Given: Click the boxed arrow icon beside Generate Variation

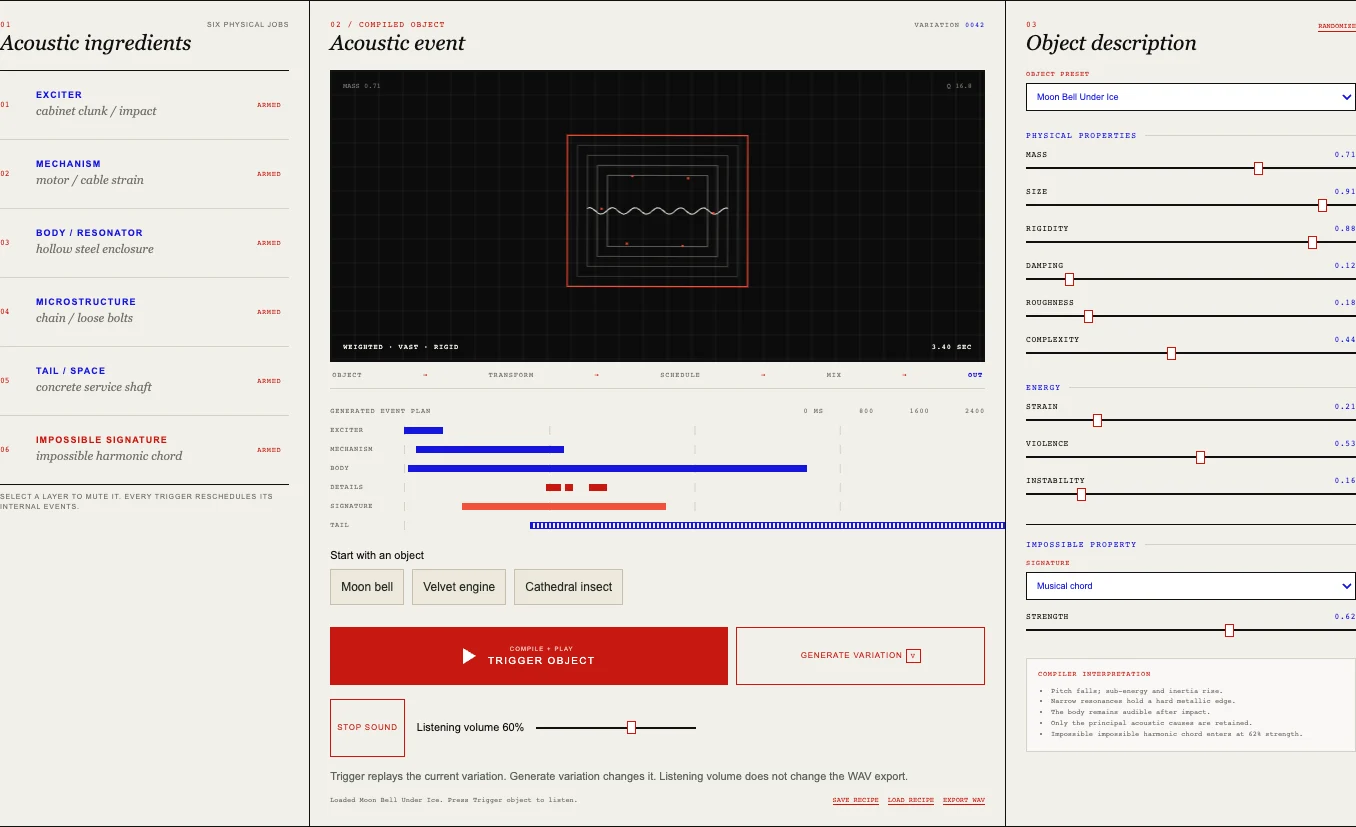Looking at the screenshot, I should pyautogui.click(x=913, y=656).
